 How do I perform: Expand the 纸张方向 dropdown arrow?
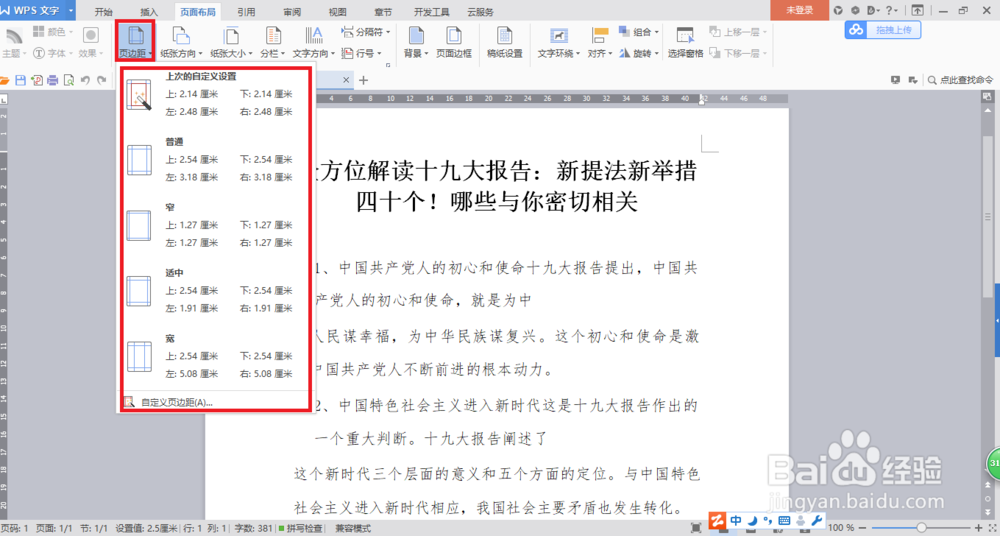pos(200,54)
